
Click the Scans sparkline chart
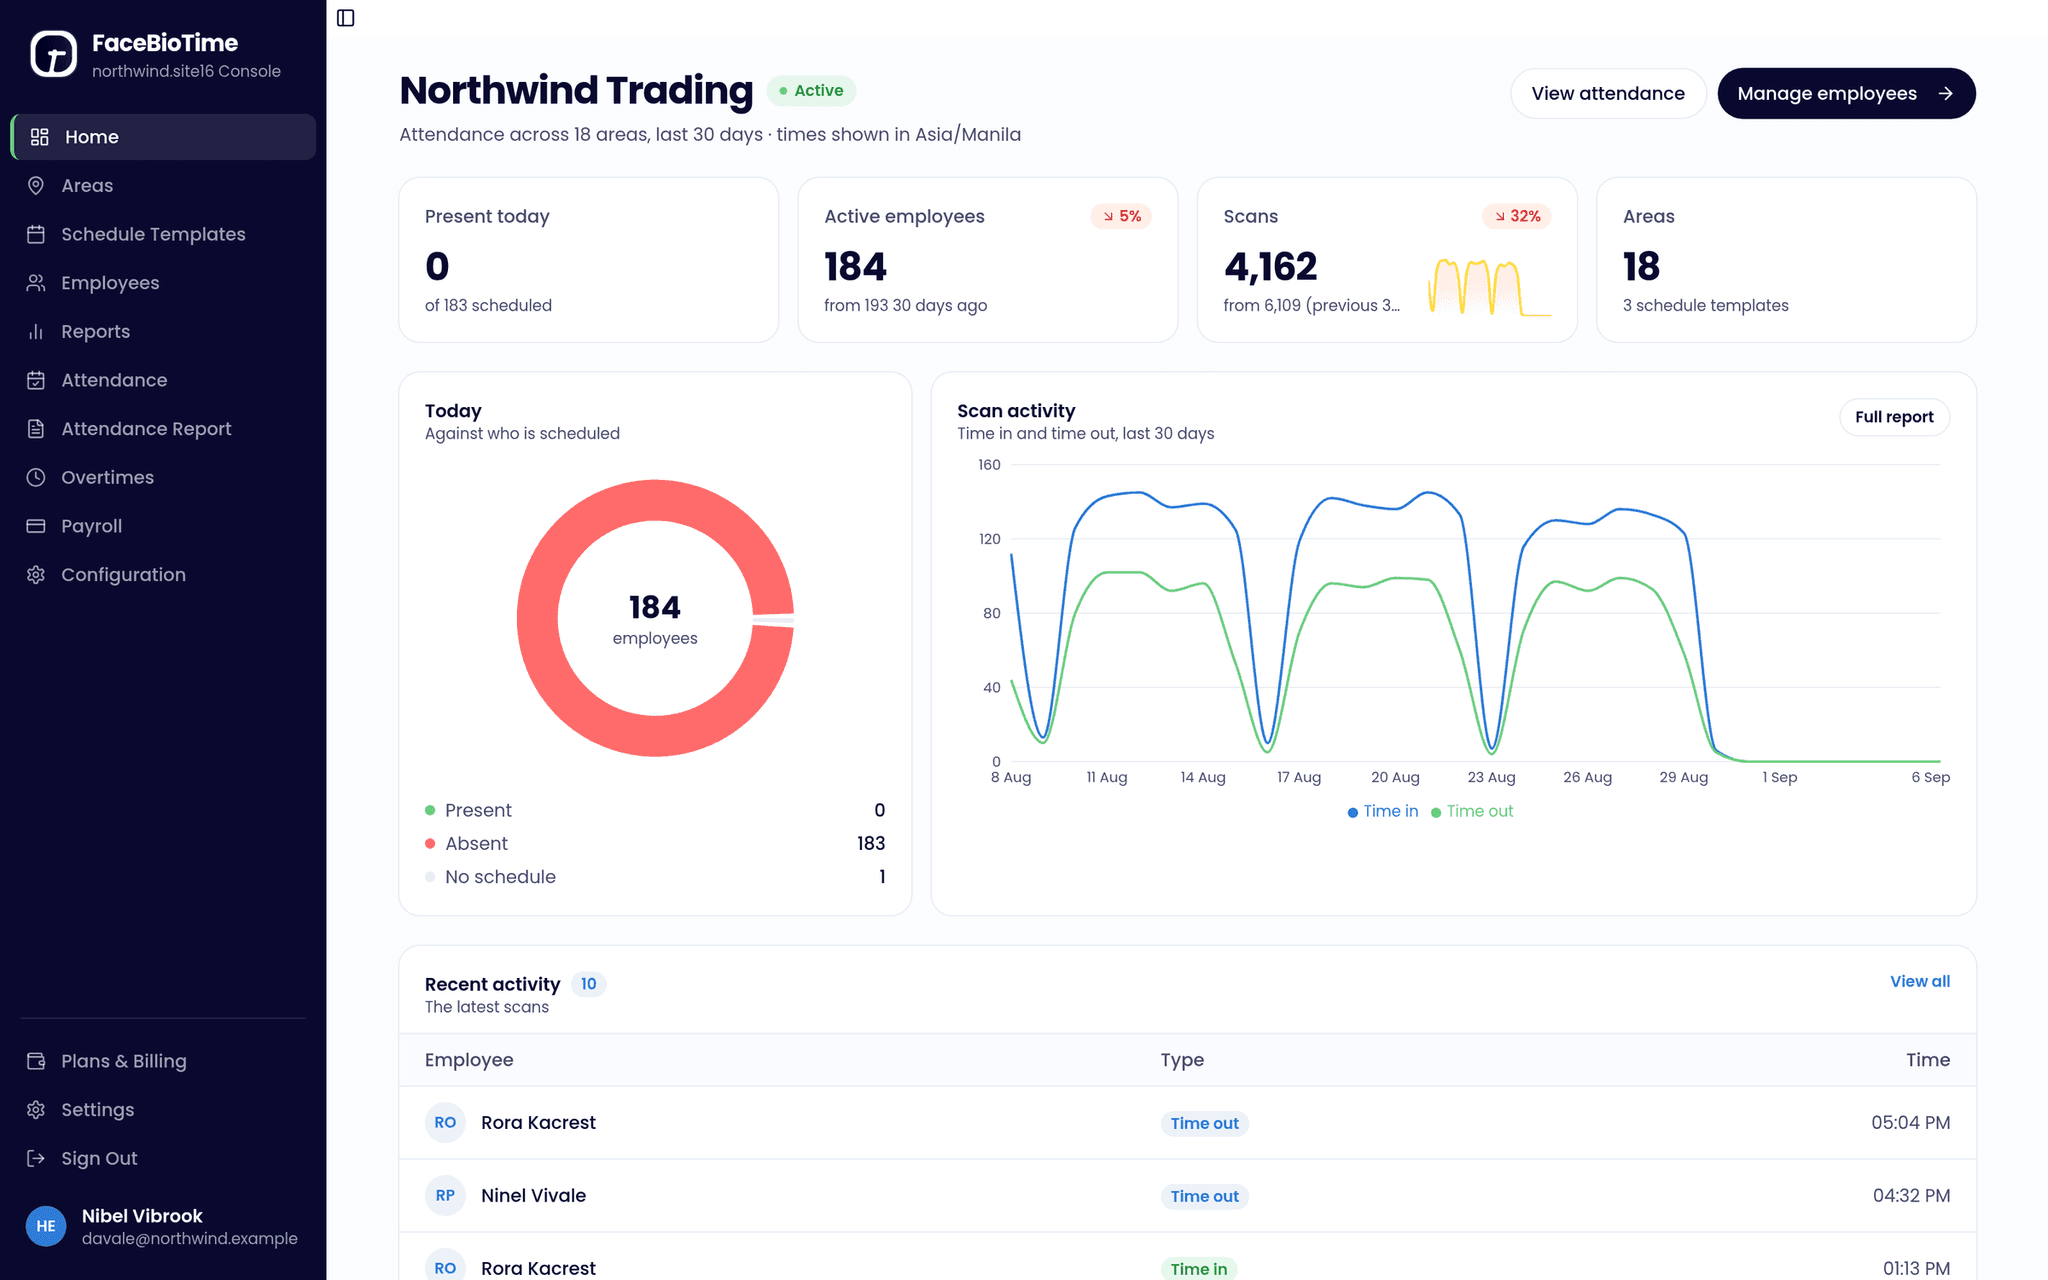point(1490,287)
